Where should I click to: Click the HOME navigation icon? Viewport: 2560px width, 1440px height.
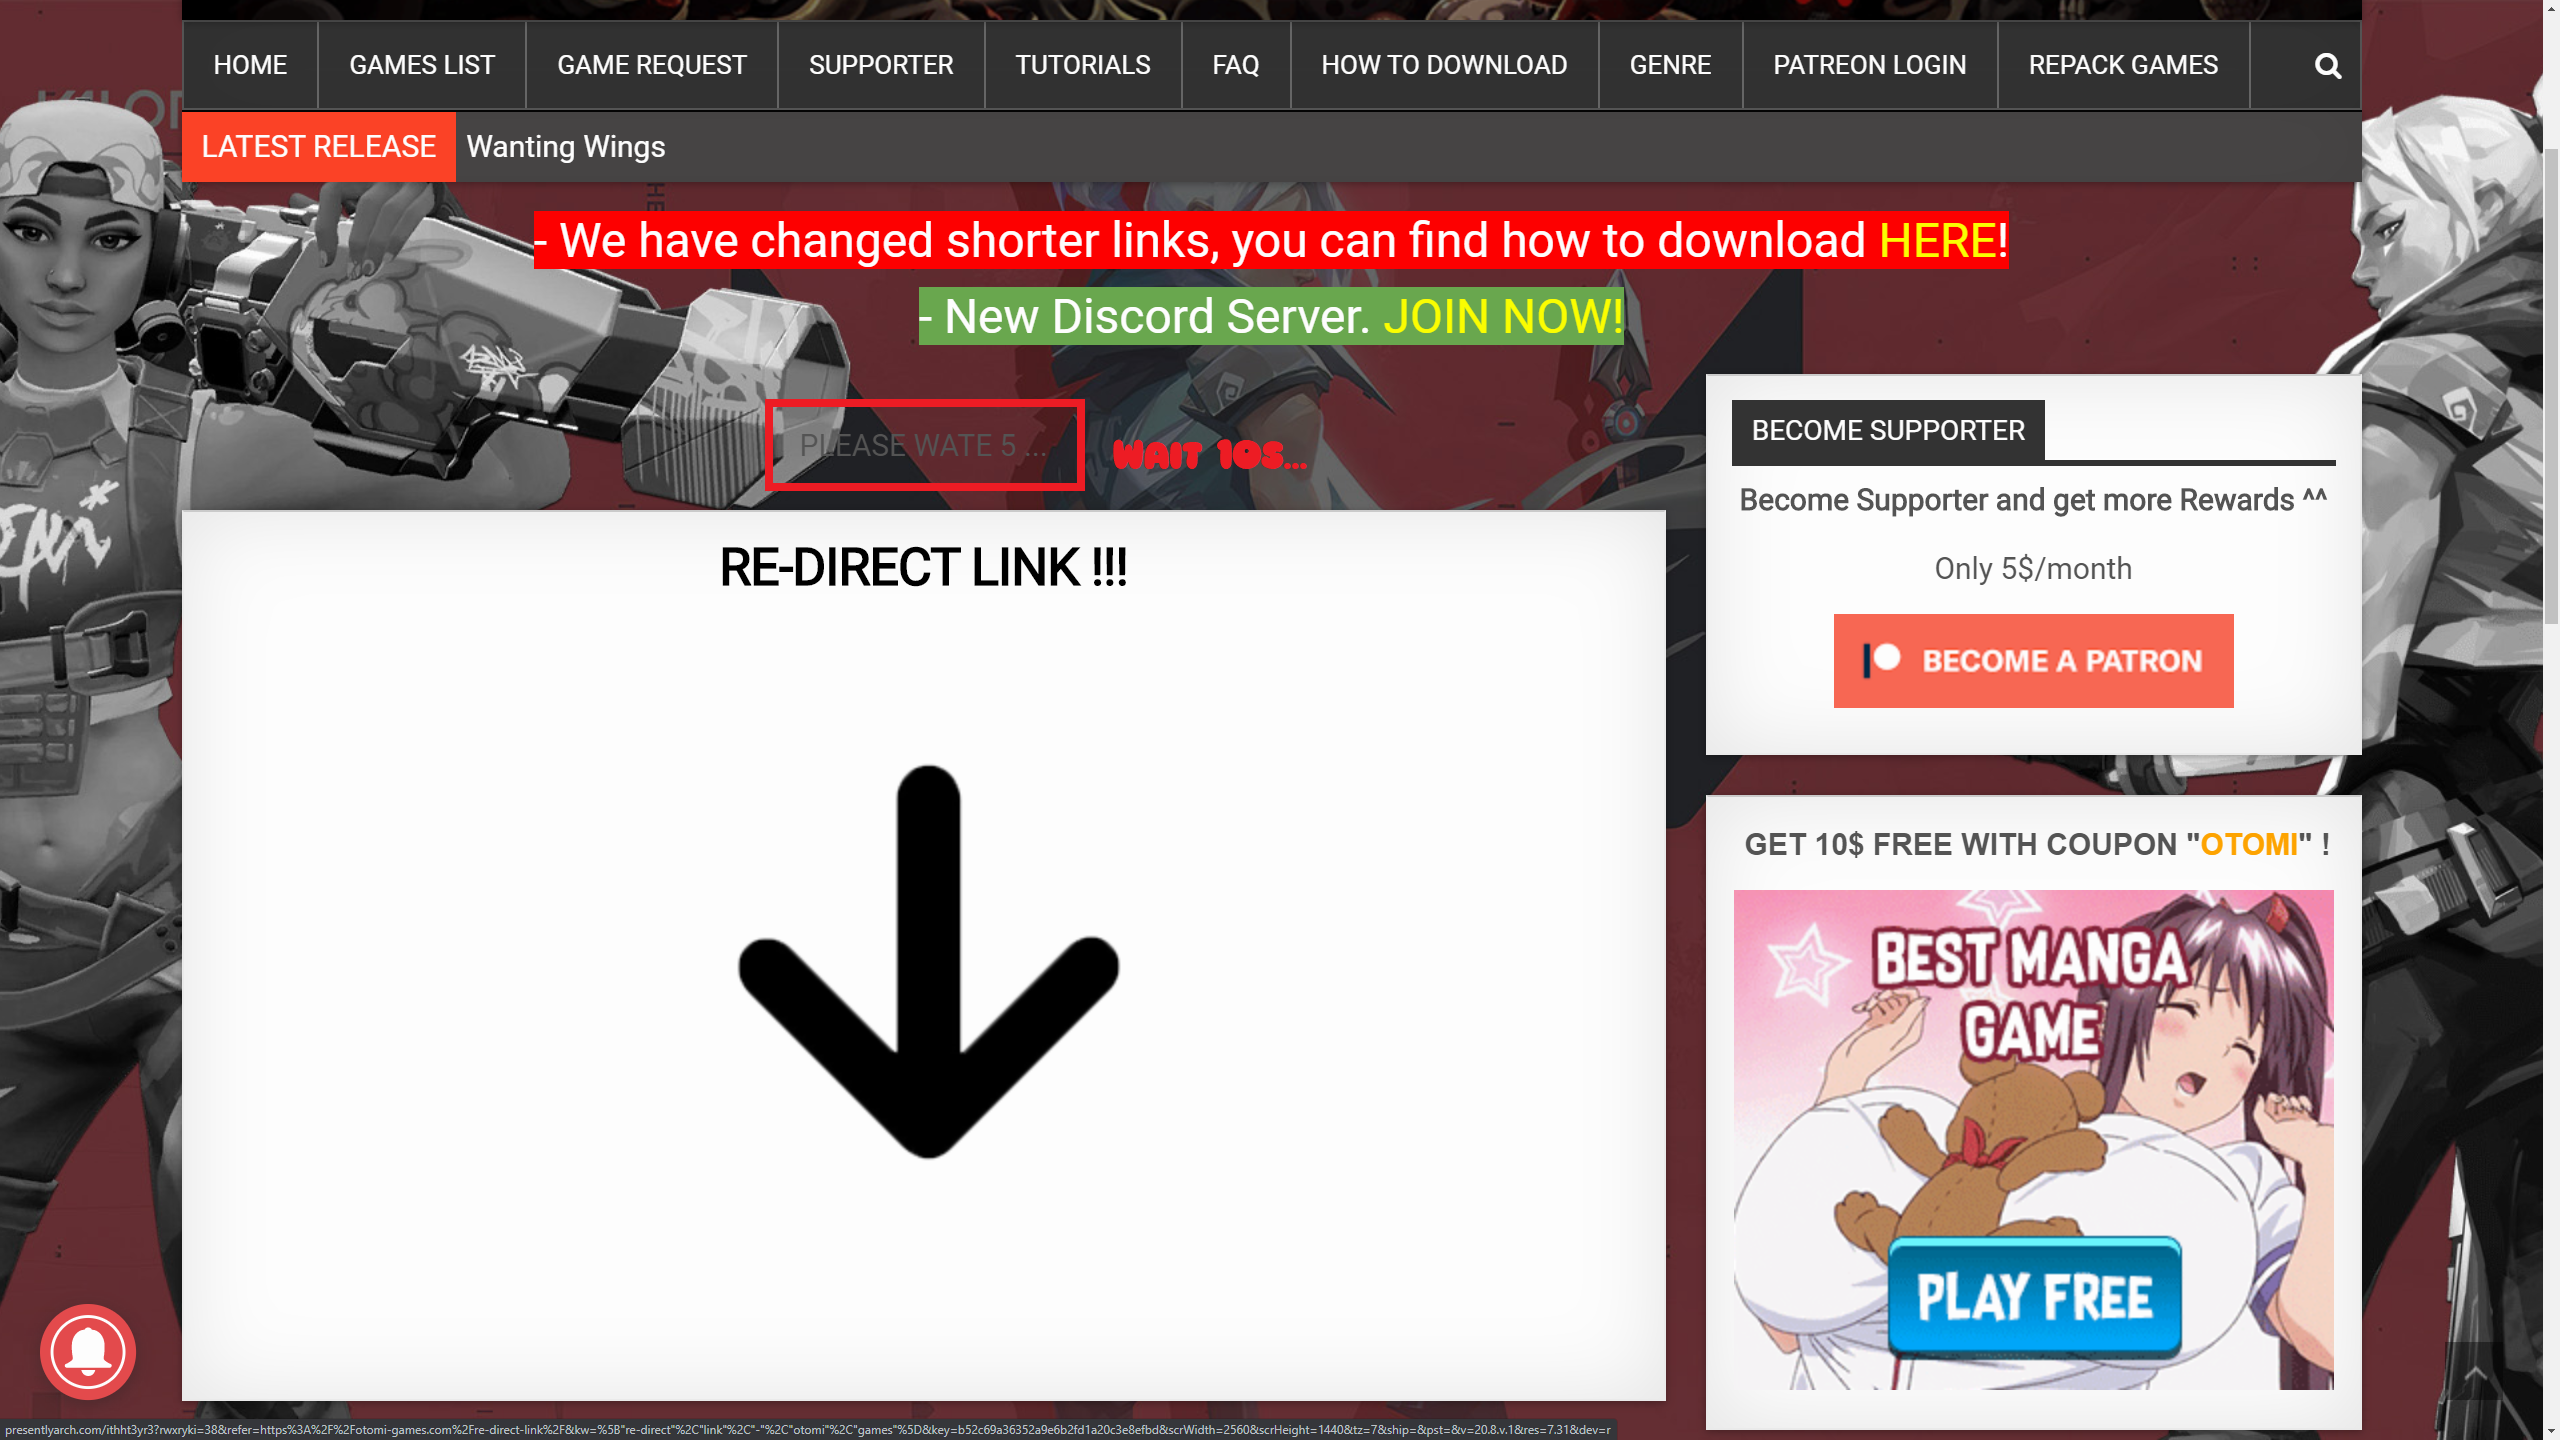248,65
